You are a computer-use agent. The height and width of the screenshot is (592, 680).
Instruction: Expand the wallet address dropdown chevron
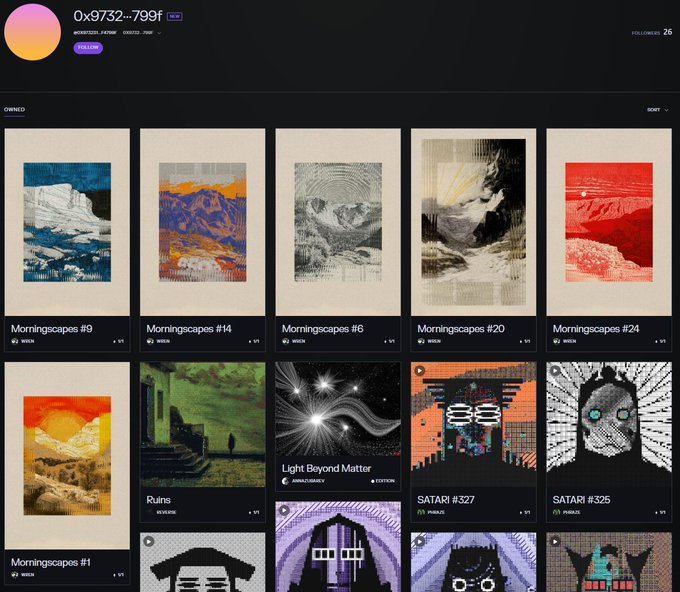click(x=159, y=33)
